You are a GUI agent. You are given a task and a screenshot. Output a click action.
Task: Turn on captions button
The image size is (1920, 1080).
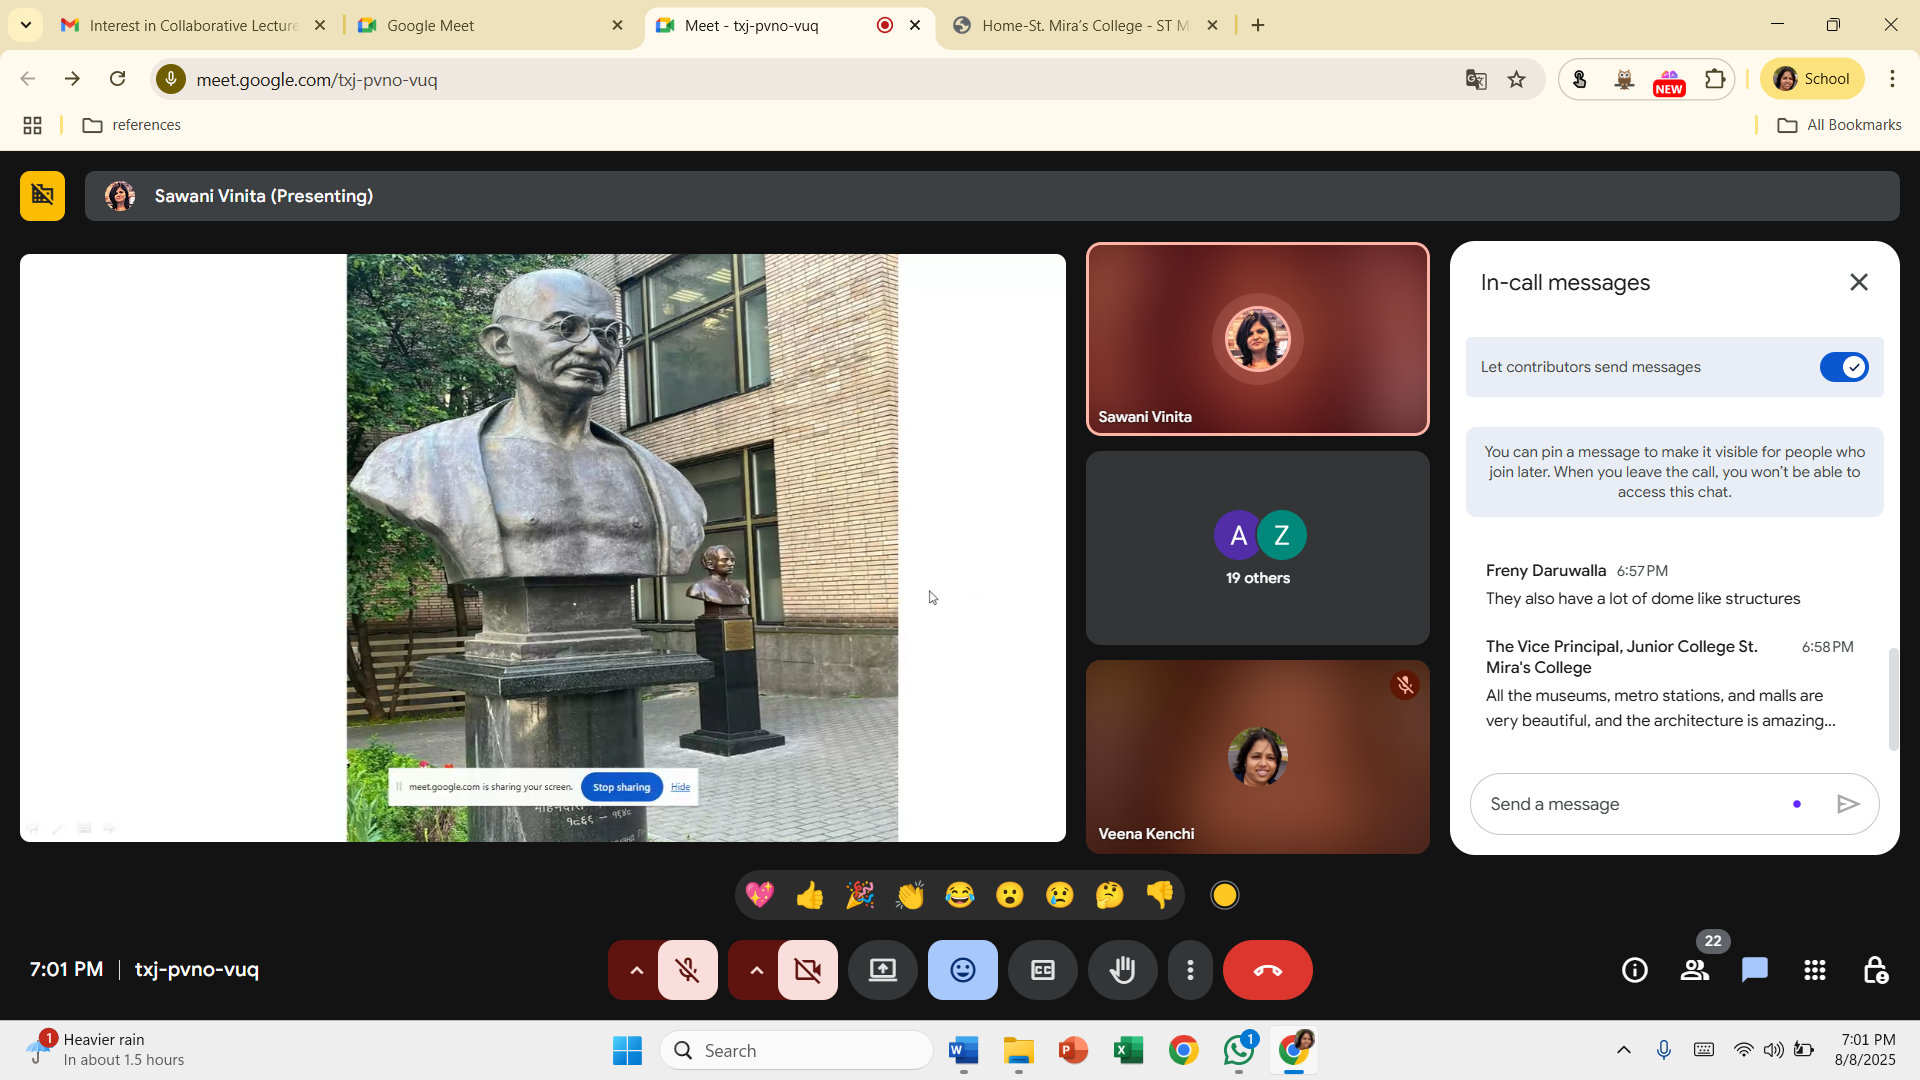[1042, 970]
